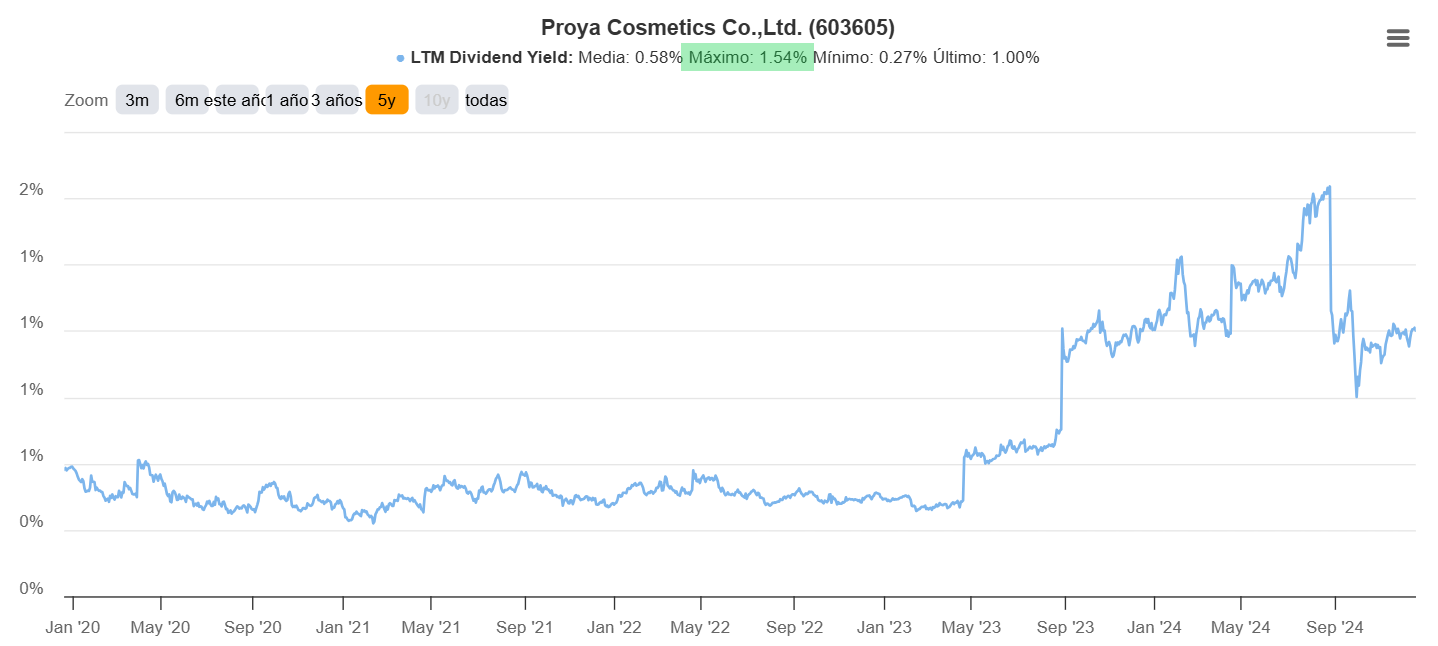Click the Jan '23 axis label
The width and height of the screenshot is (1438, 646).
pyautogui.click(x=884, y=628)
